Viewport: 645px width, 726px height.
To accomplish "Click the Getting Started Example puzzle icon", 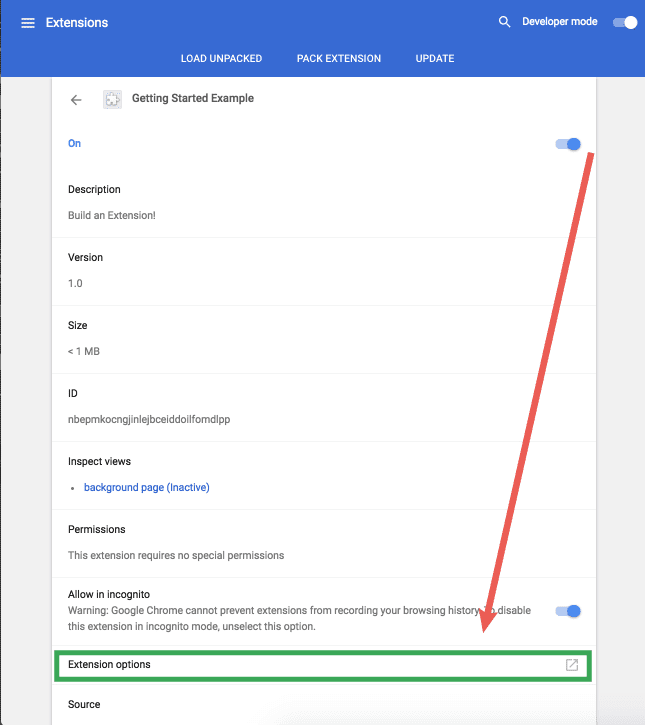I will tap(112, 100).
